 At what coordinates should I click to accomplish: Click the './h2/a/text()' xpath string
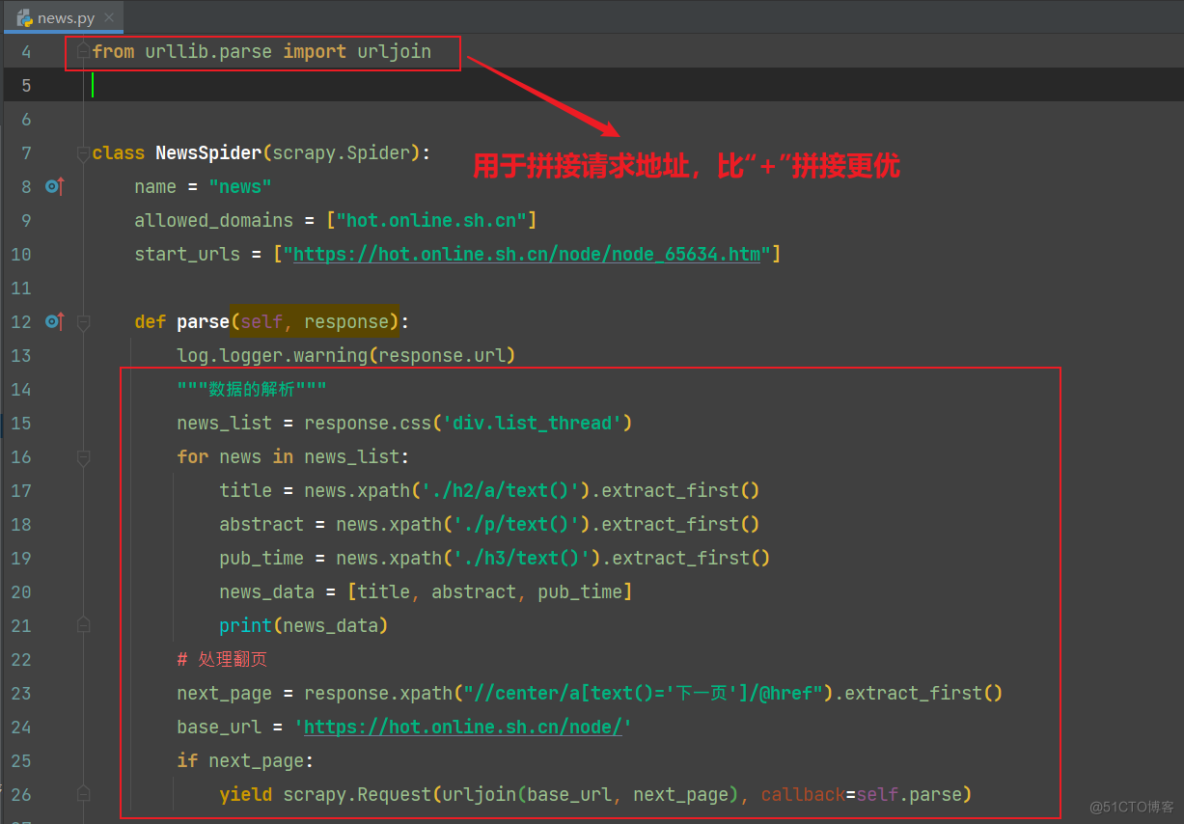click(x=501, y=490)
